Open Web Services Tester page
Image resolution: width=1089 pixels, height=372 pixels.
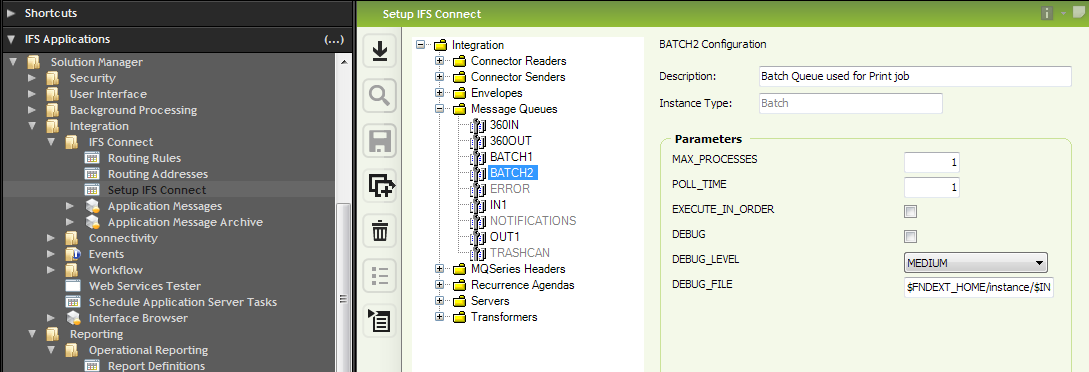(x=144, y=286)
